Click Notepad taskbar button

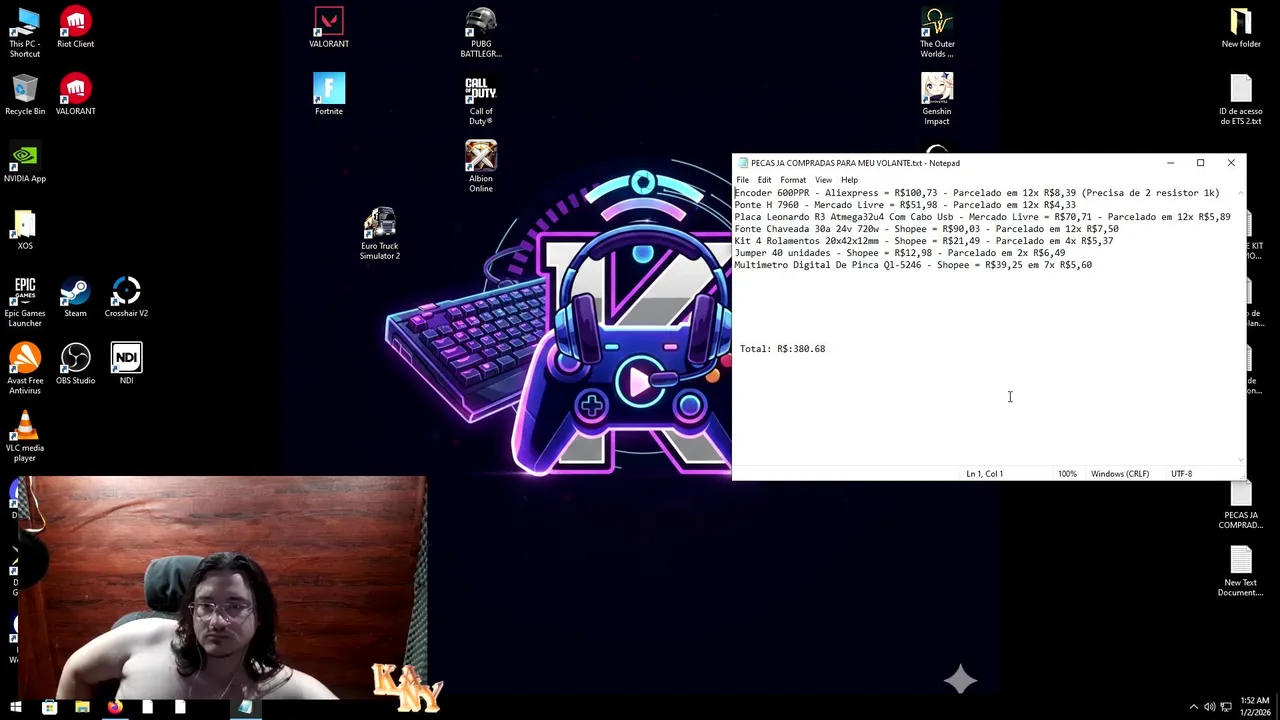tap(245, 708)
